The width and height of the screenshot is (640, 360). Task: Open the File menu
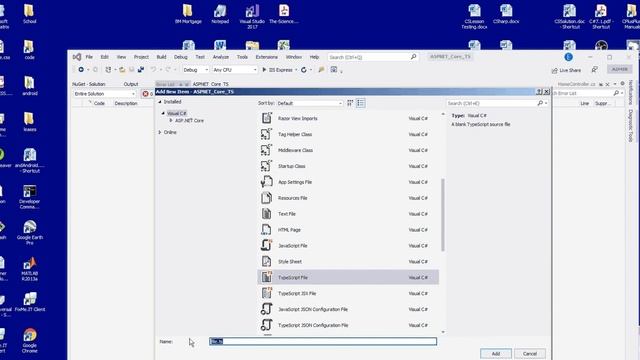pos(89,57)
